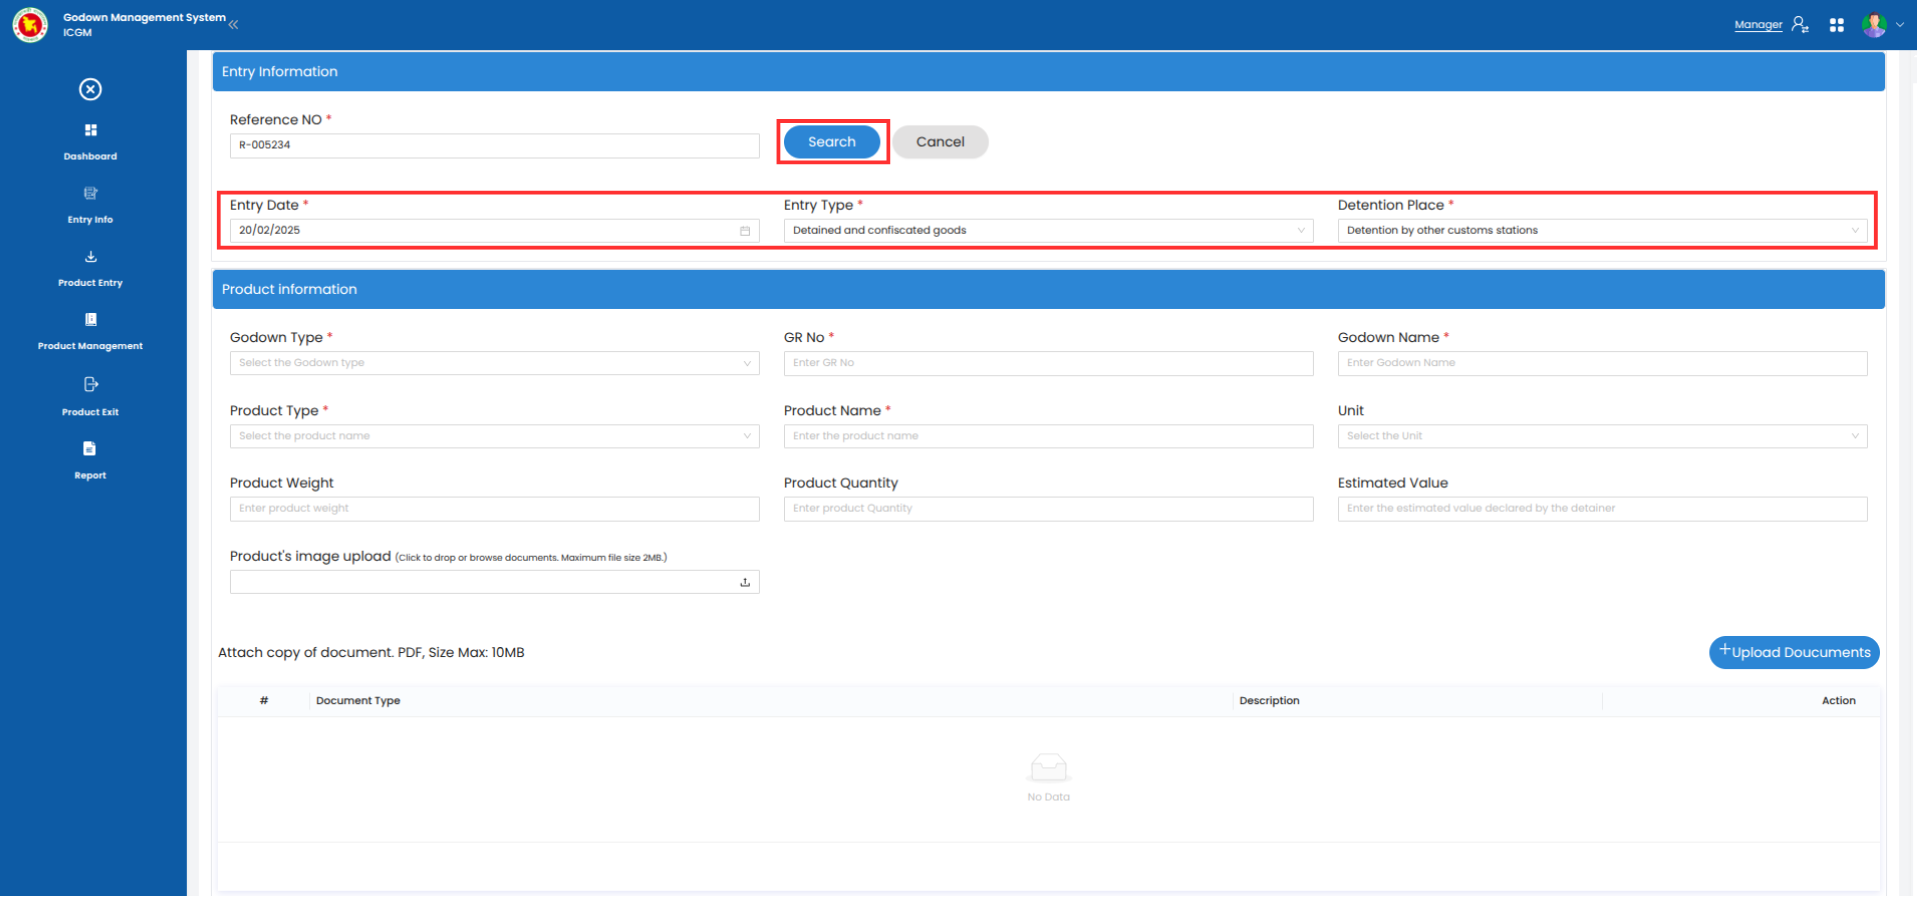Go to Entry Info section
Viewport: 1917px width, 897px height.
click(x=90, y=204)
